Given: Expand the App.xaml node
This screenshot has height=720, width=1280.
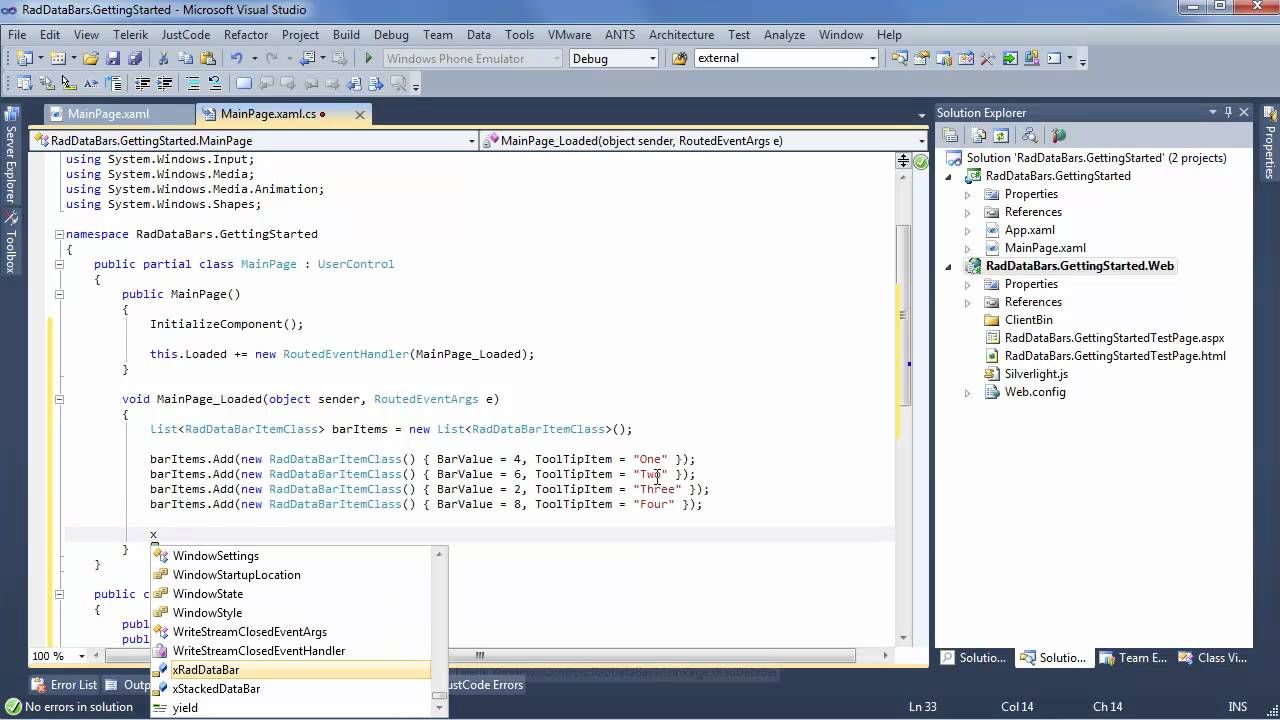Looking at the screenshot, I should pos(967,230).
